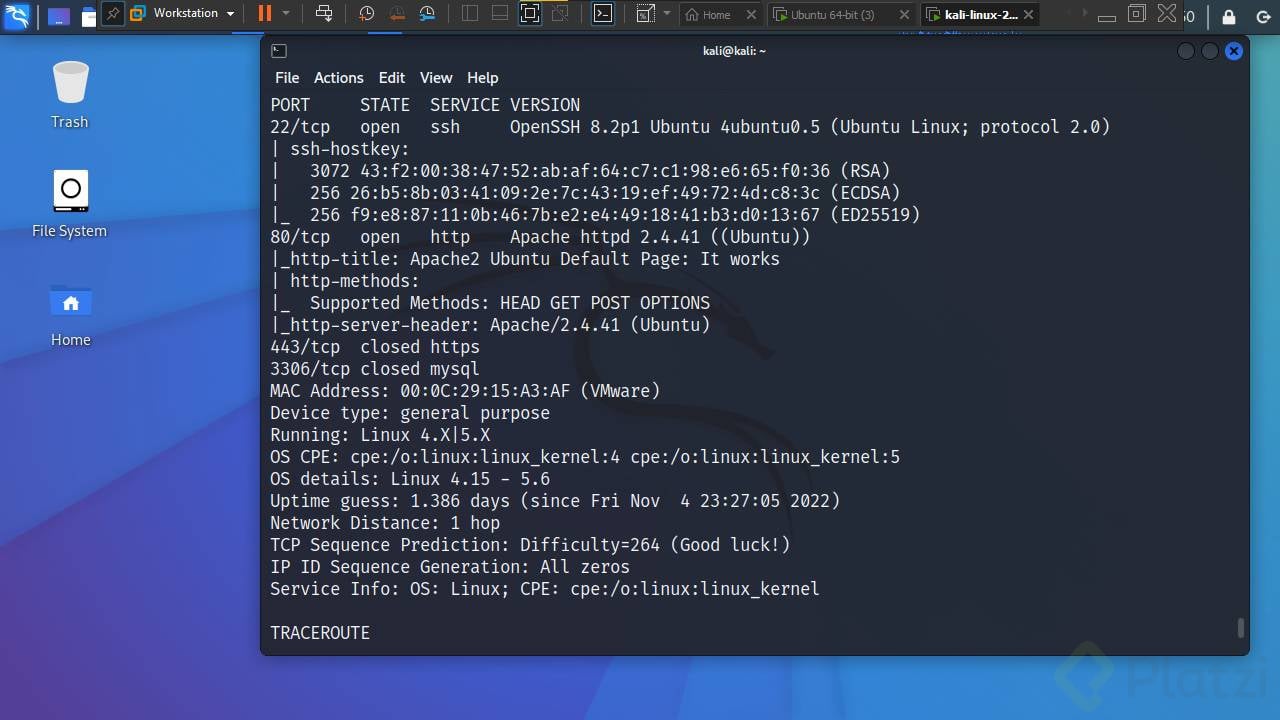1280x720 pixels.
Task: Toggle the thumbnail bar view icon
Action: pyautogui.click(x=500, y=13)
